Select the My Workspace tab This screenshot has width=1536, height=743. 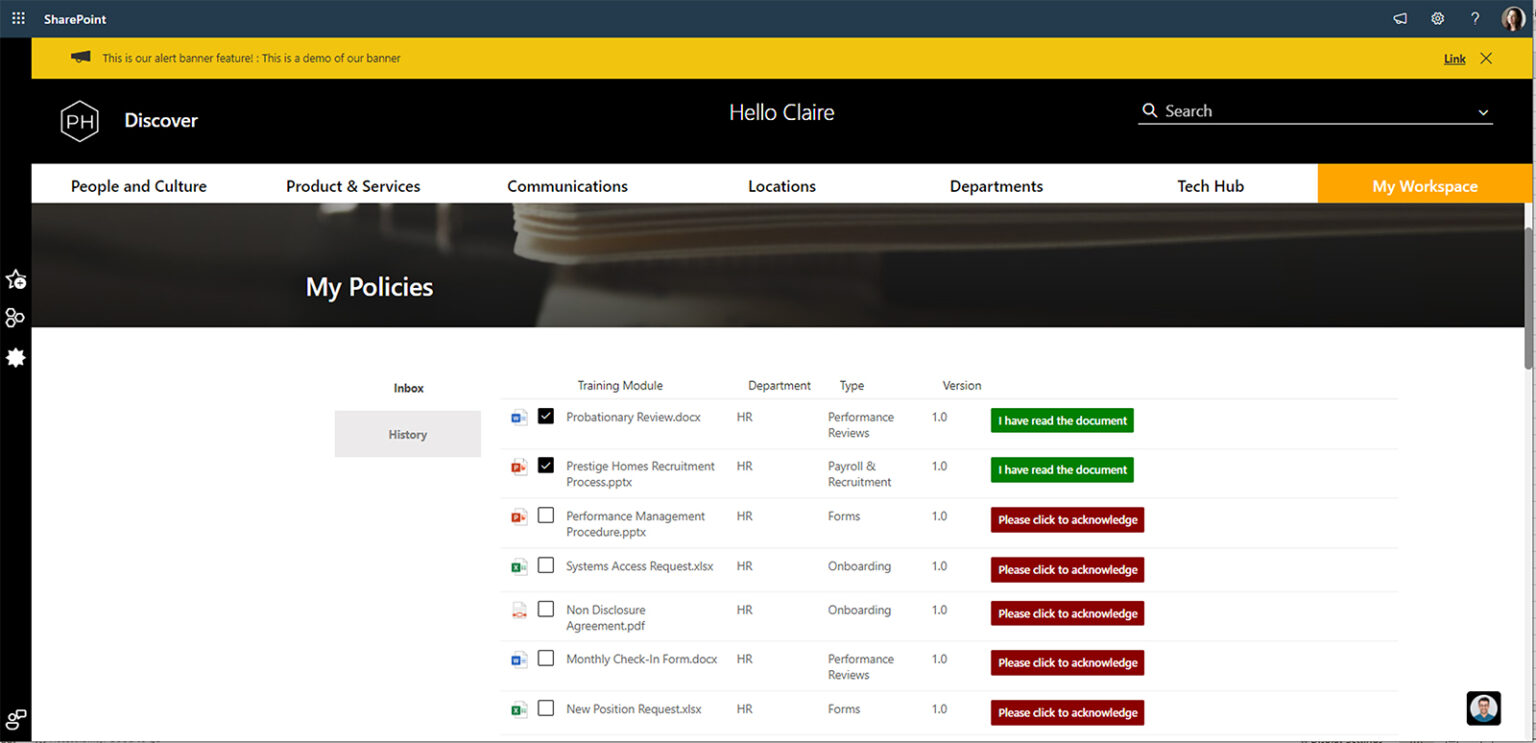1424,185
